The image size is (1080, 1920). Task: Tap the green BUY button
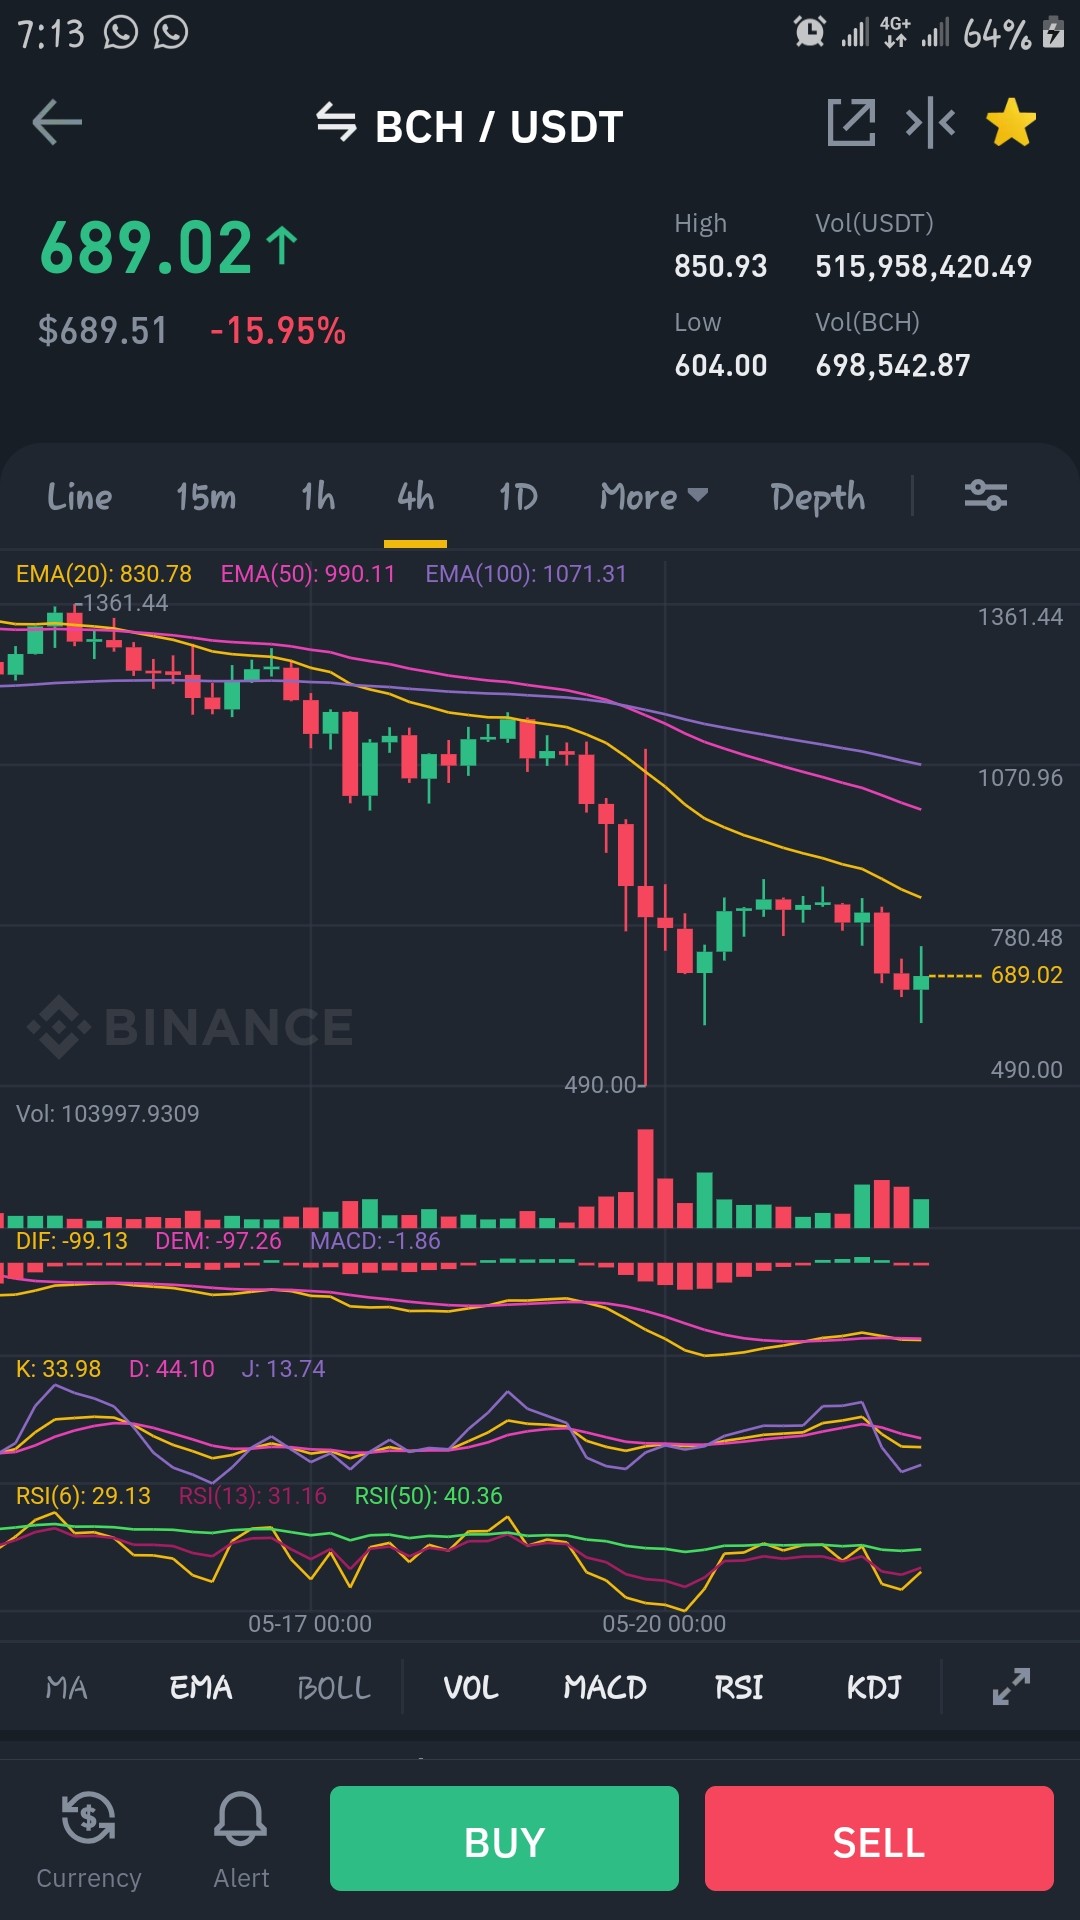504,1838
